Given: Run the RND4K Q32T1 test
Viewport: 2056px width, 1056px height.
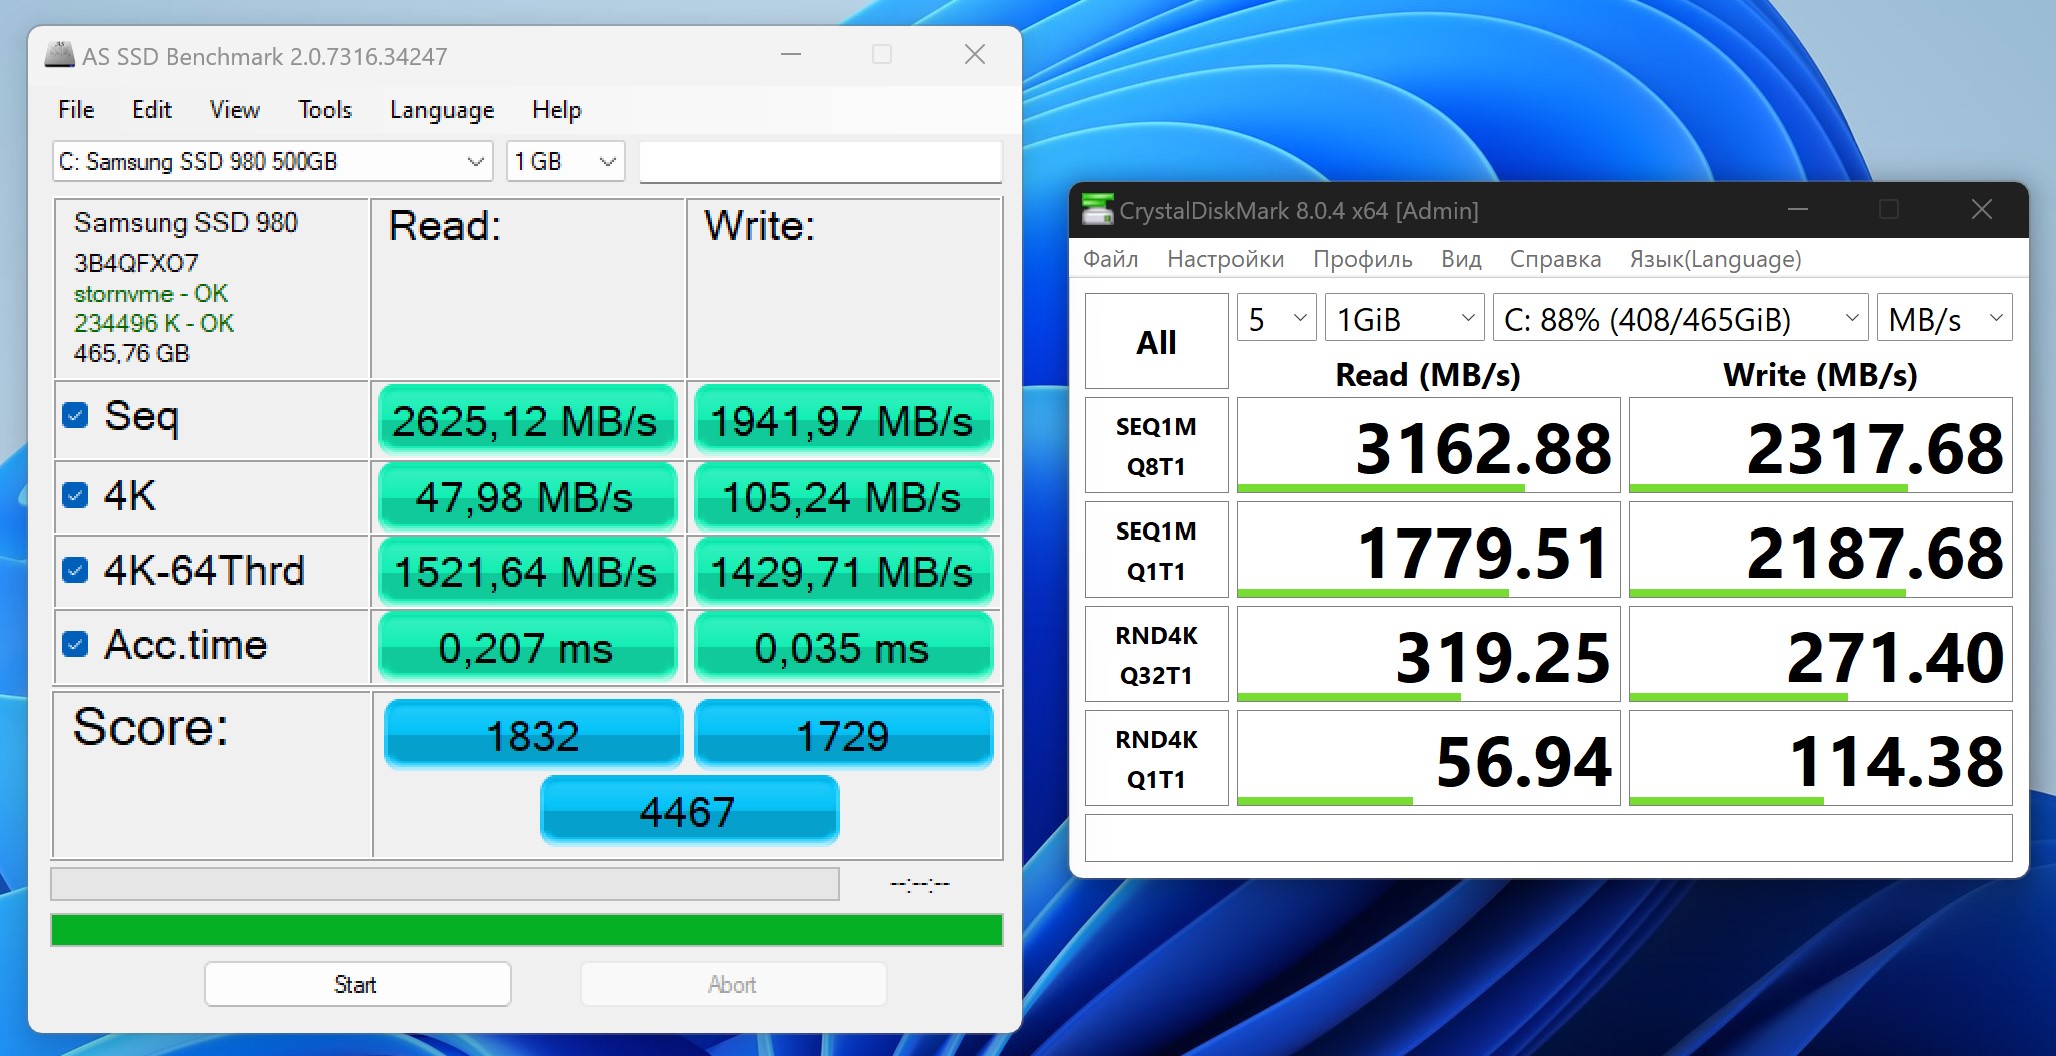Looking at the screenshot, I should point(1156,654).
